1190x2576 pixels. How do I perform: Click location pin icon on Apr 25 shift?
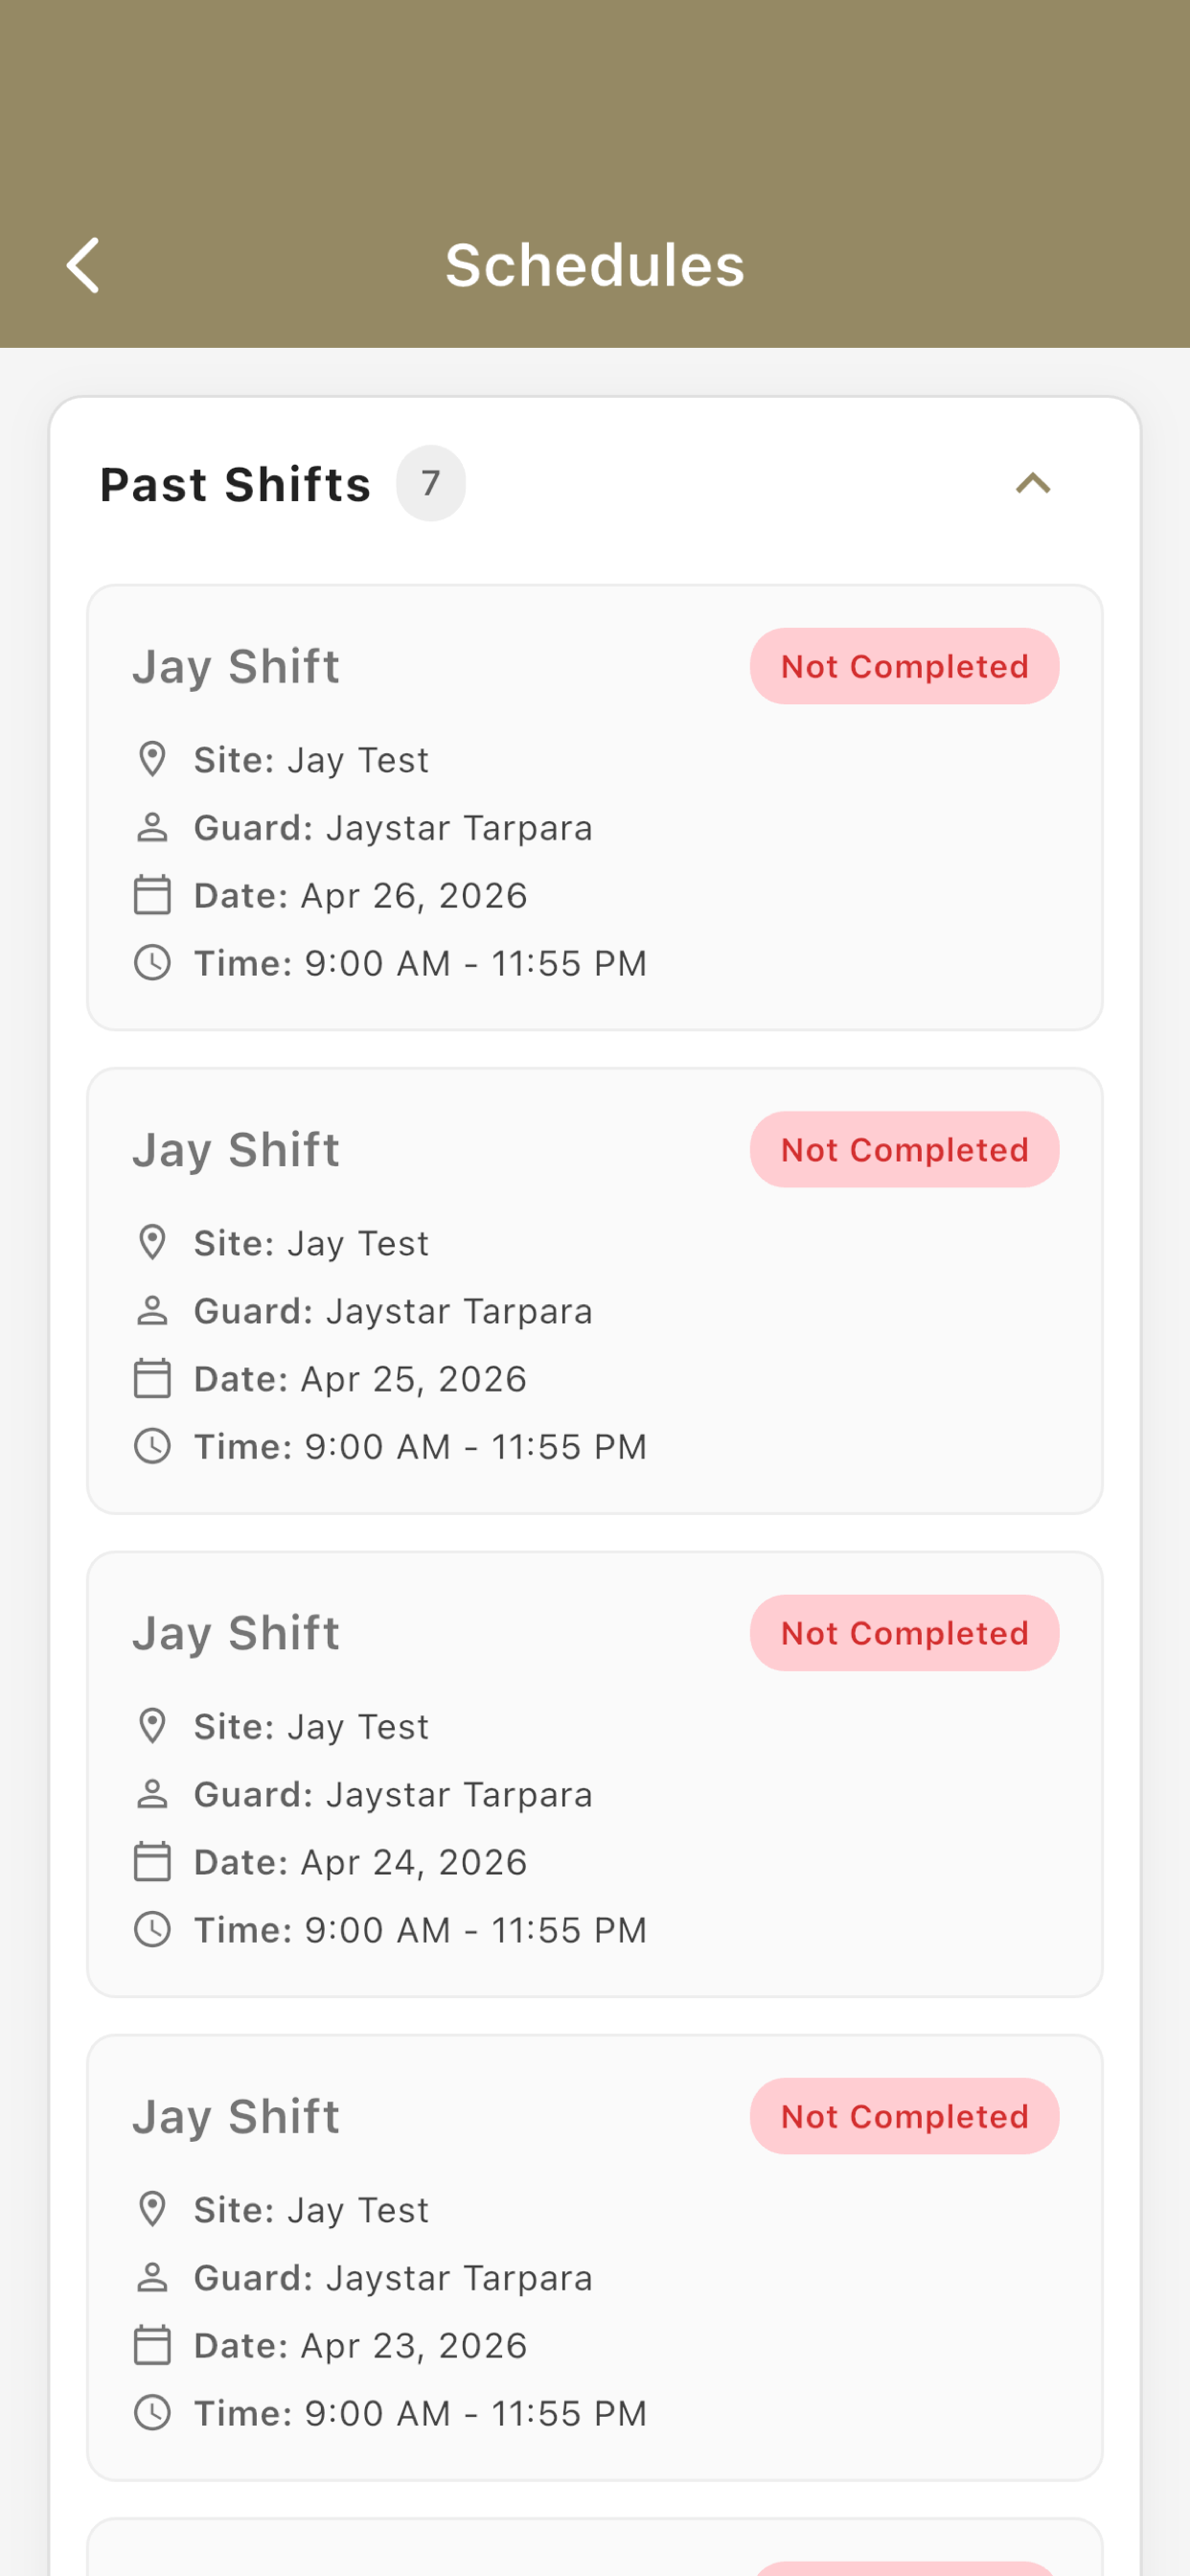(152, 1243)
